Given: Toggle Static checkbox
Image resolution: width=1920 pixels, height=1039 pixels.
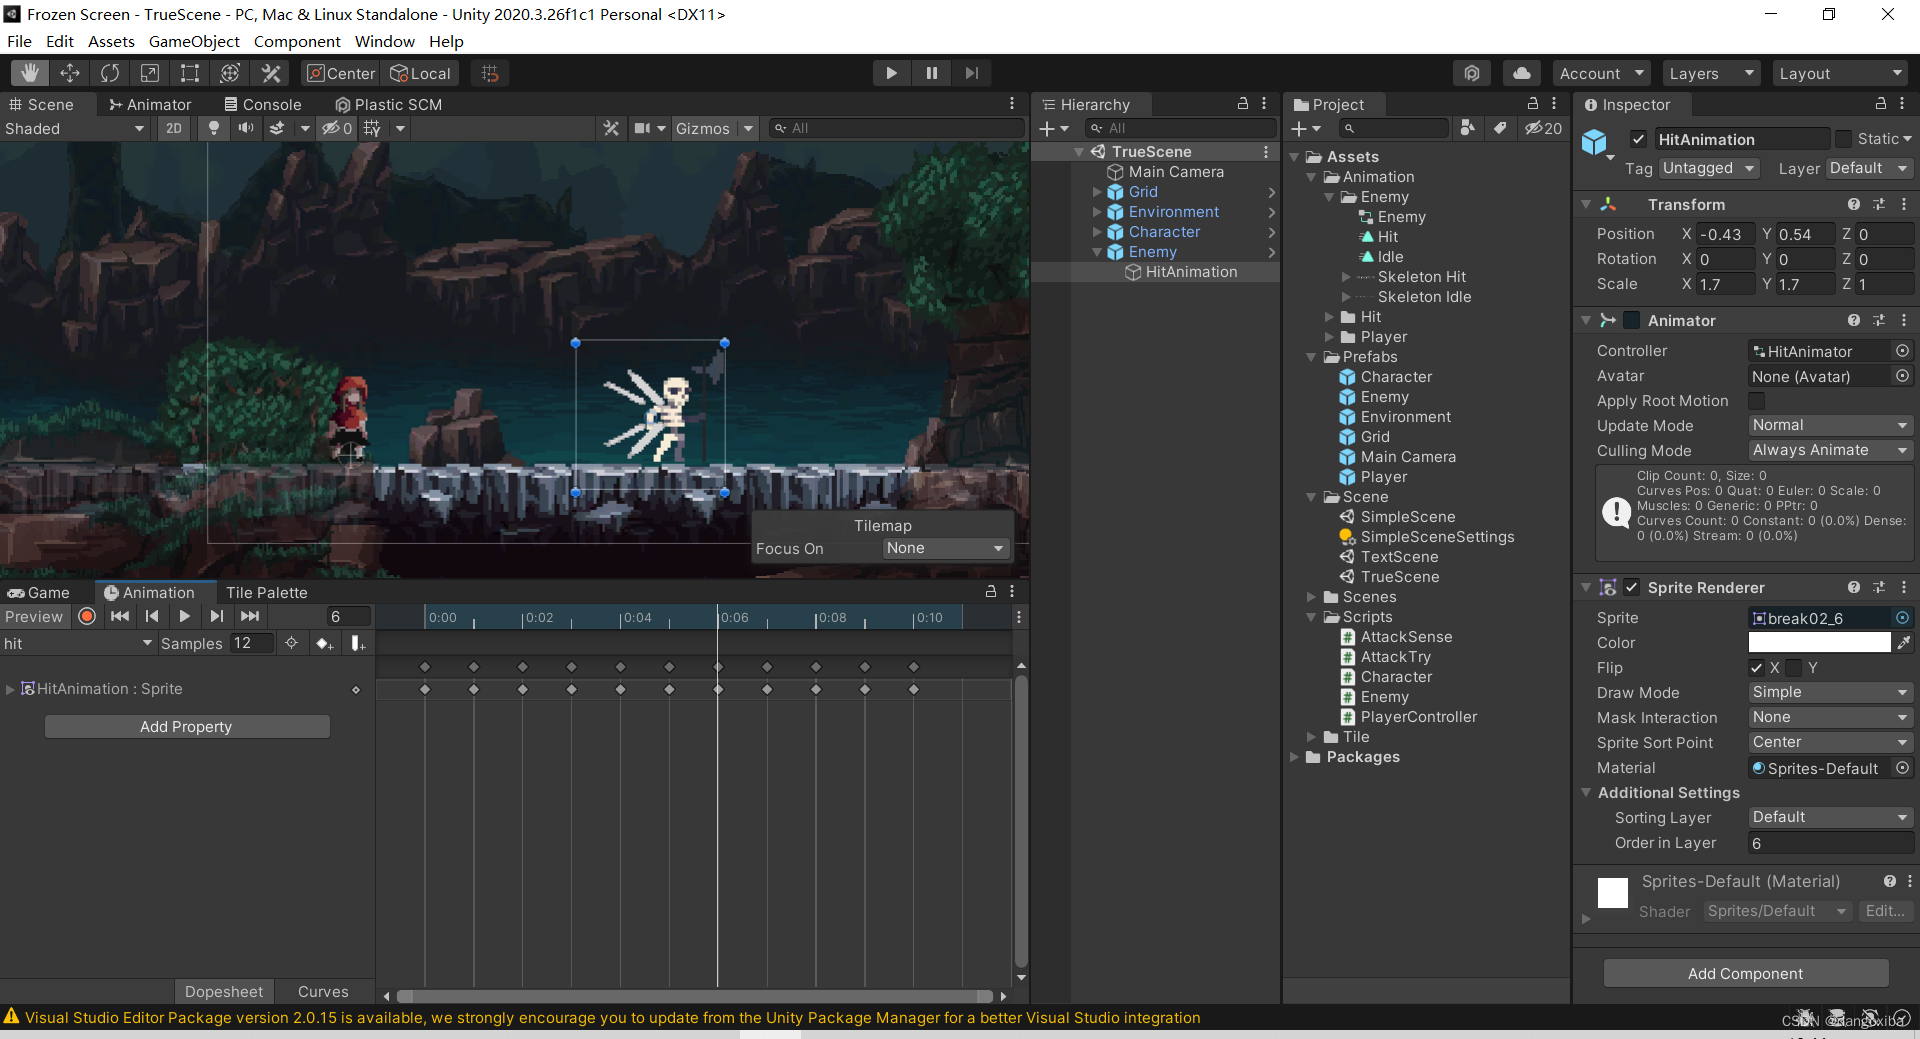Looking at the screenshot, I should (1844, 139).
